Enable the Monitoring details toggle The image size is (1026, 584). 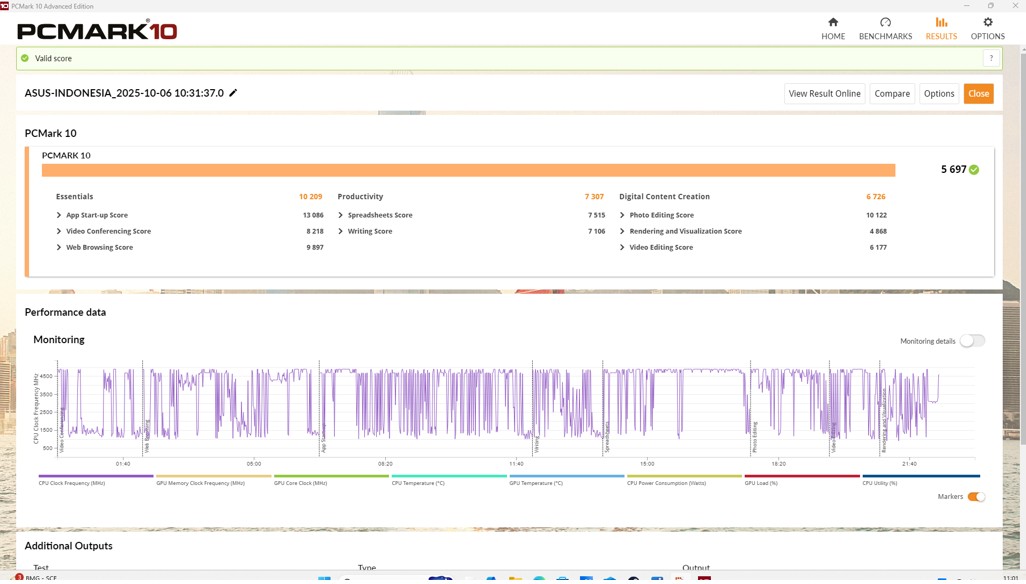point(972,341)
